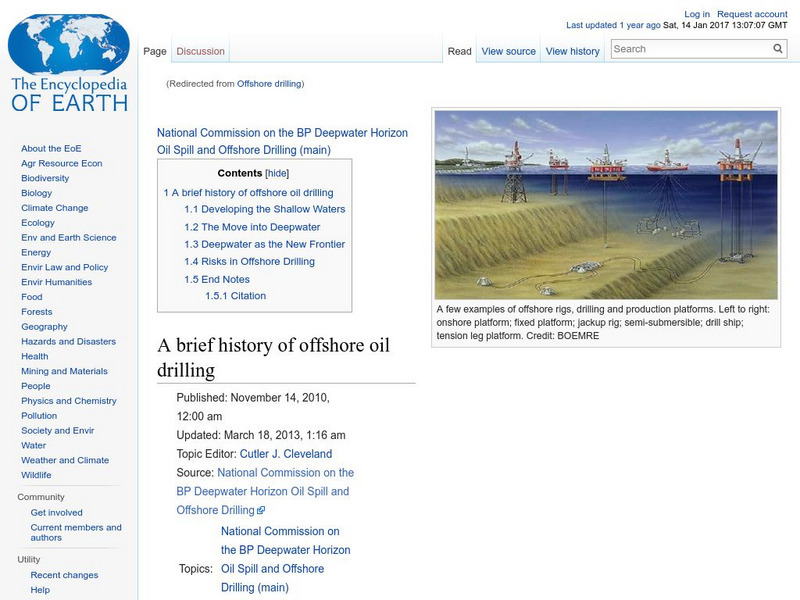Open Food sidebar topic
Viewport: 800px width, 600px height.
tap(32, 296)
